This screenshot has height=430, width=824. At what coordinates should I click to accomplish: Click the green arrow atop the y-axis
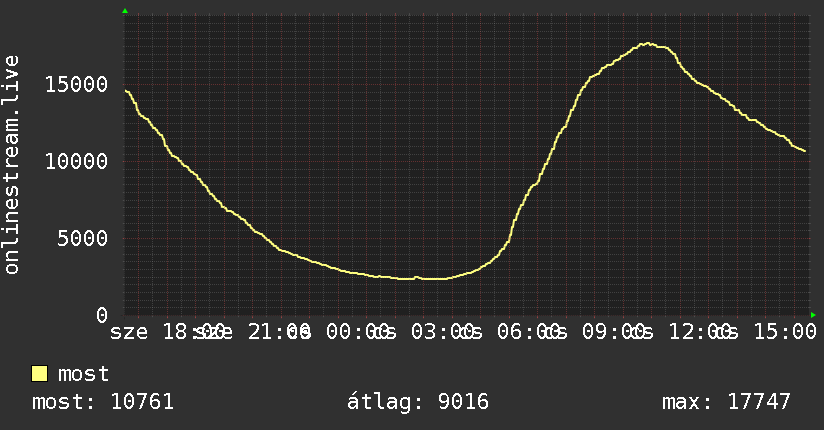[x=125, y=11]
